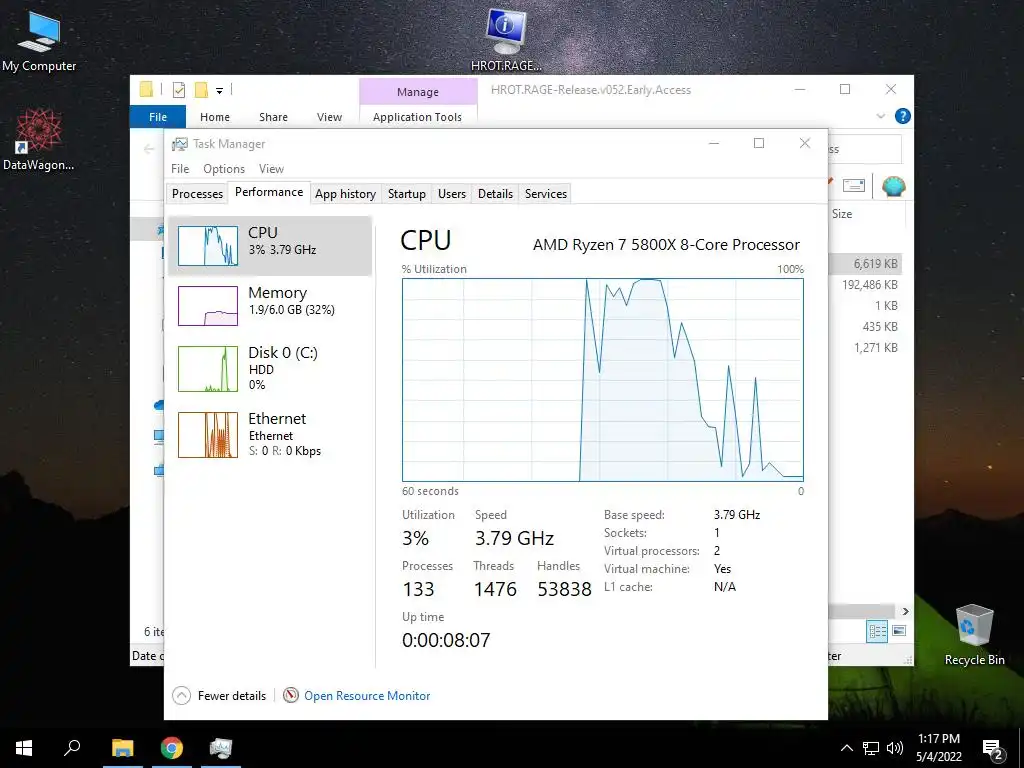Expand the File Explorer ribbon chevron

pos(880,116)
